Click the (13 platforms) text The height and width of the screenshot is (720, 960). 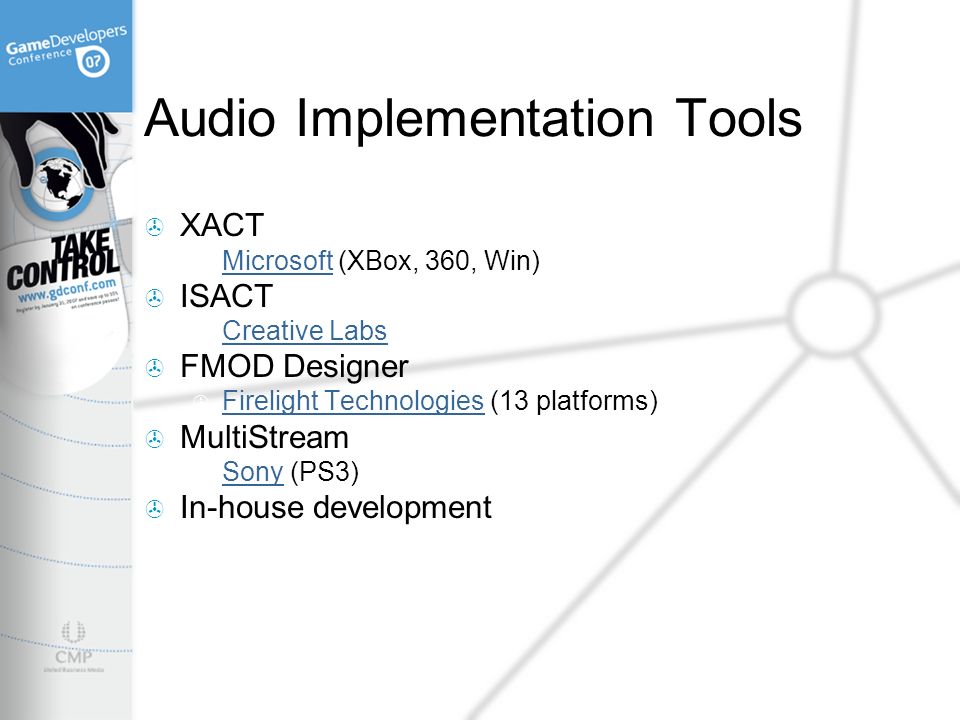pos(574,401)
